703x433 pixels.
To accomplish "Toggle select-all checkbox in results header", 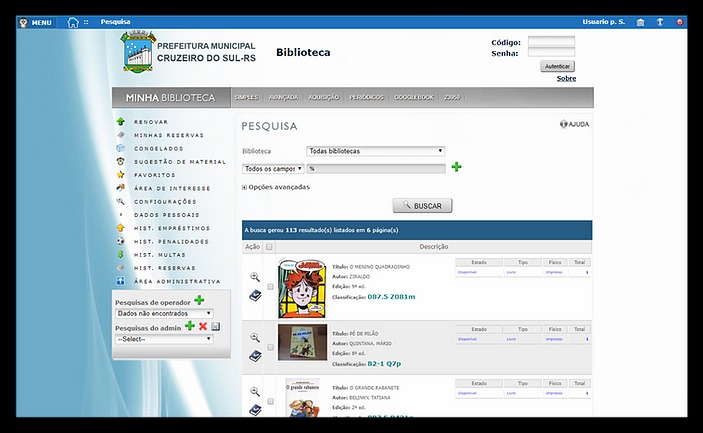I will (270, 247).
